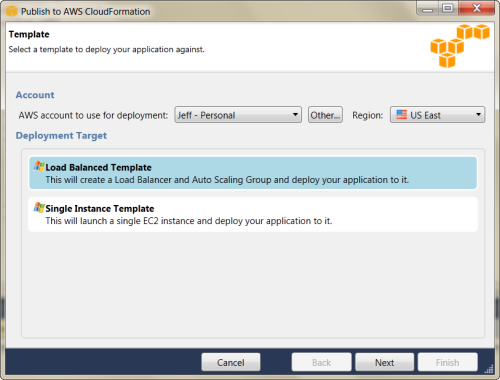The width and height of the screenshot is (500, 380).
Task: Click the Cancel button
Action: coord(231,362)
